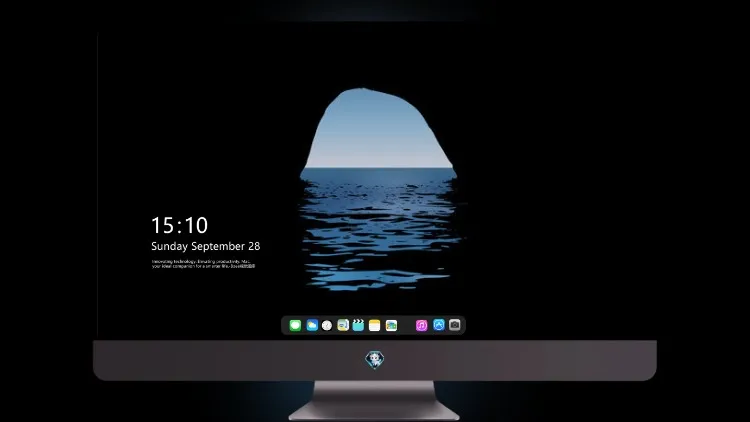Open the blue App Store icon
Screen dimensions: 750x422
point(439,325)
